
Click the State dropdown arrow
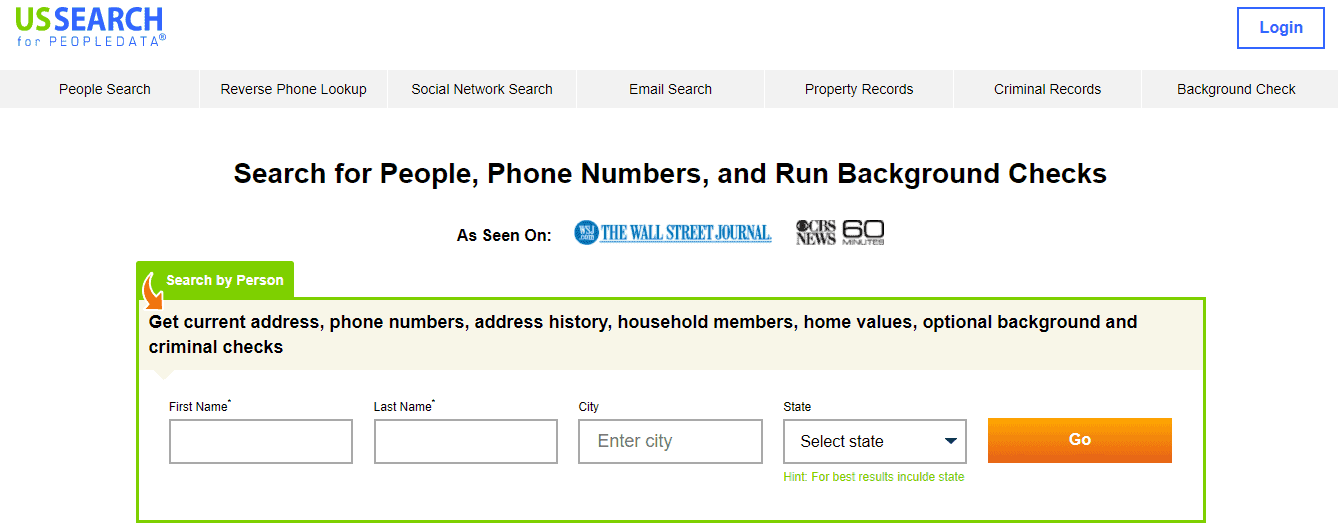(x=951, y=441)
